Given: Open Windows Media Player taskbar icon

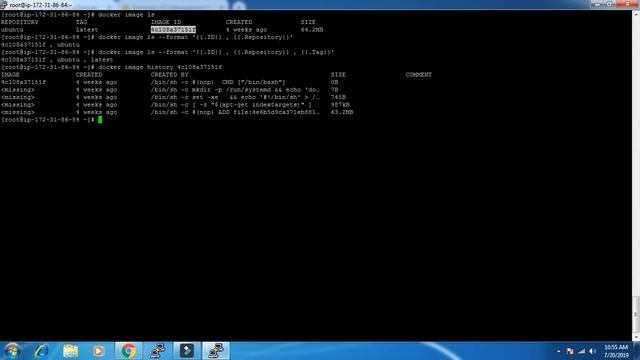Looking at the screenshot, I should (x=98, y=351).
